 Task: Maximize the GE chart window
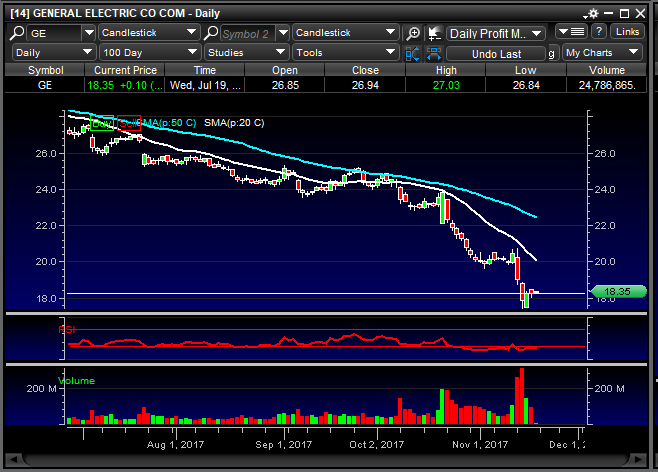624,14
